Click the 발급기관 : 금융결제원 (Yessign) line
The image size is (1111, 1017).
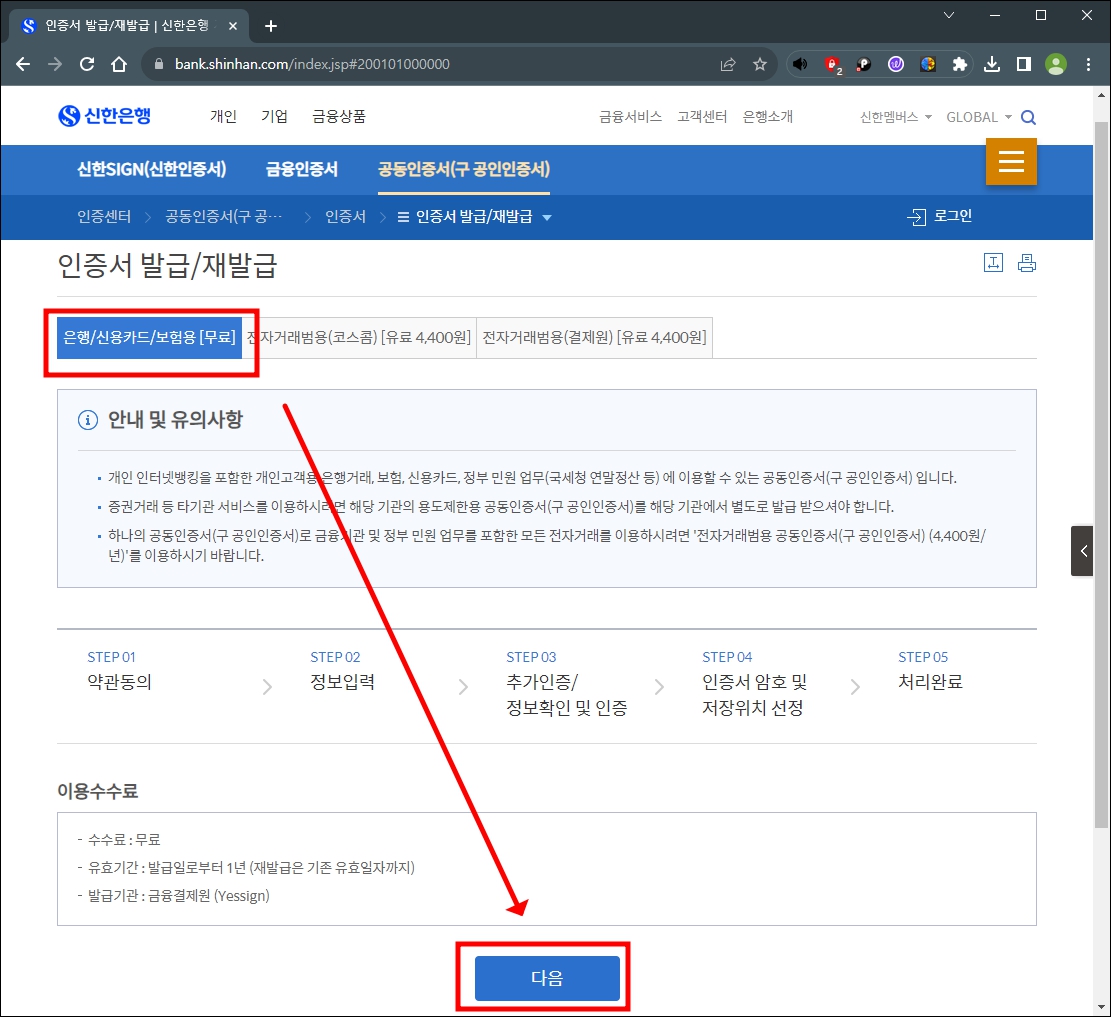click(174, 896)
